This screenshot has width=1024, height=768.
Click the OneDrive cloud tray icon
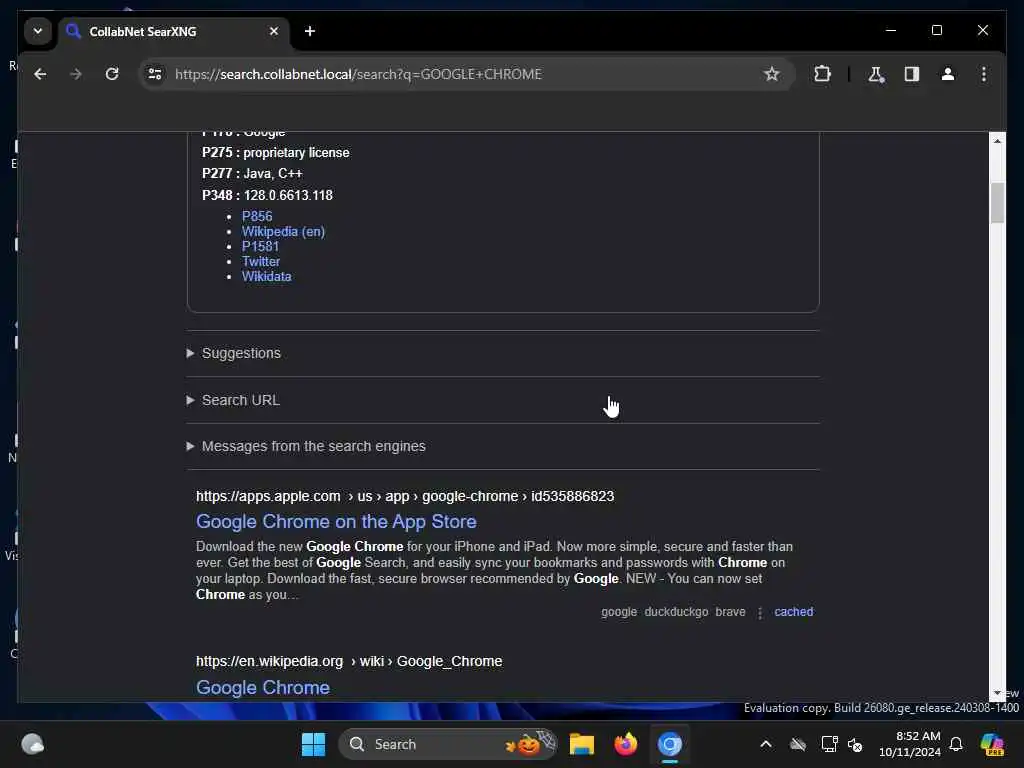(x=798, y=744)
